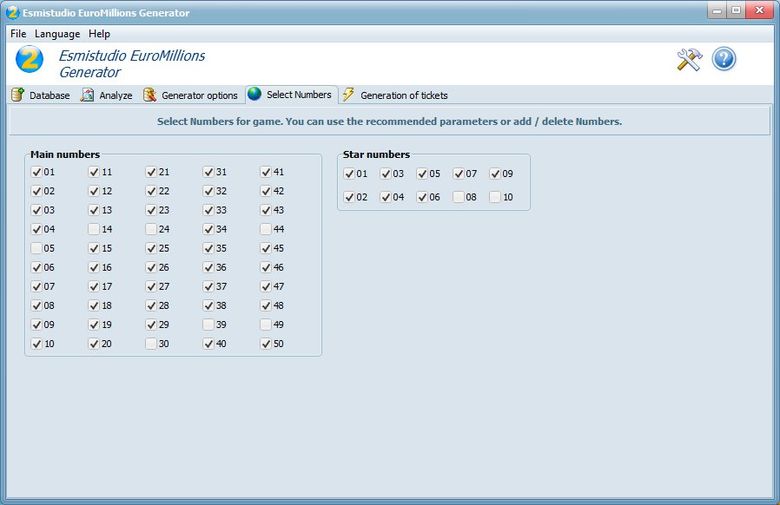Click the lightning icon for Generation of tickets

[348, 94]
